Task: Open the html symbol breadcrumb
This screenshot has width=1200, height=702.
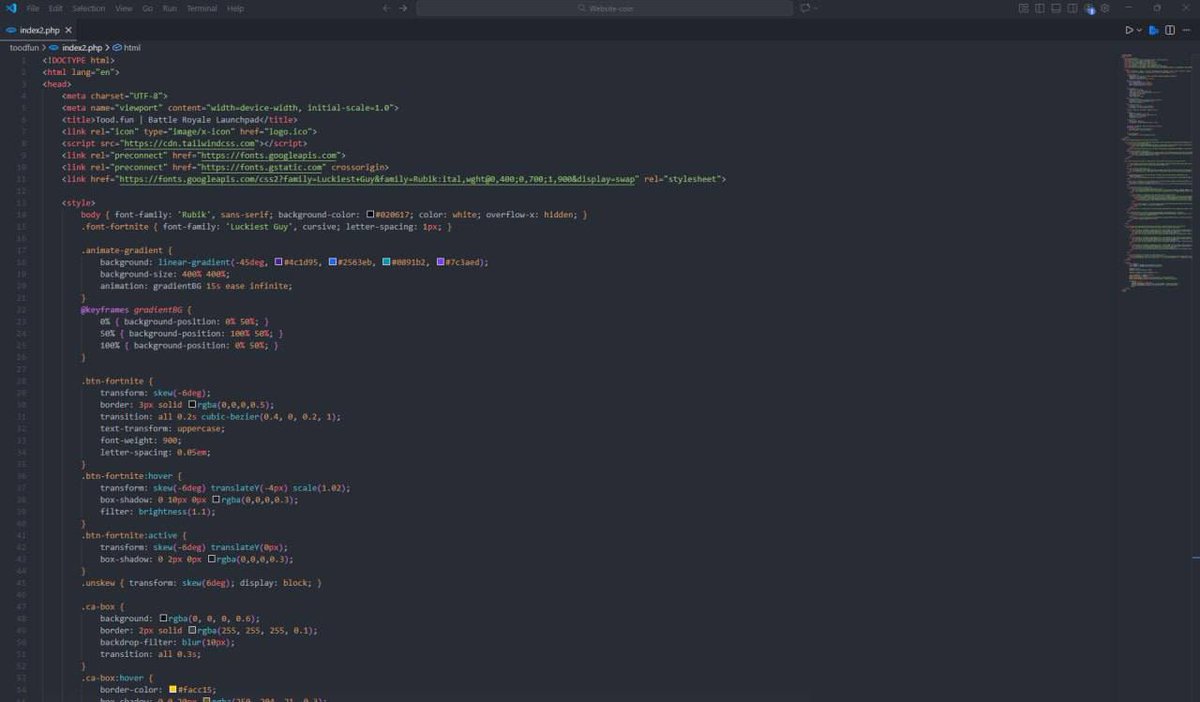Action: (x=127, y=47)
